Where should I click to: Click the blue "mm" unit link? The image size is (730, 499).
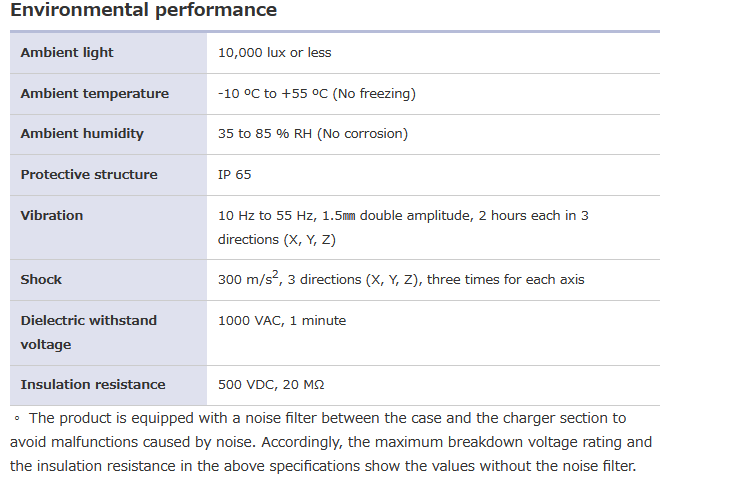(x=349, y=216)
